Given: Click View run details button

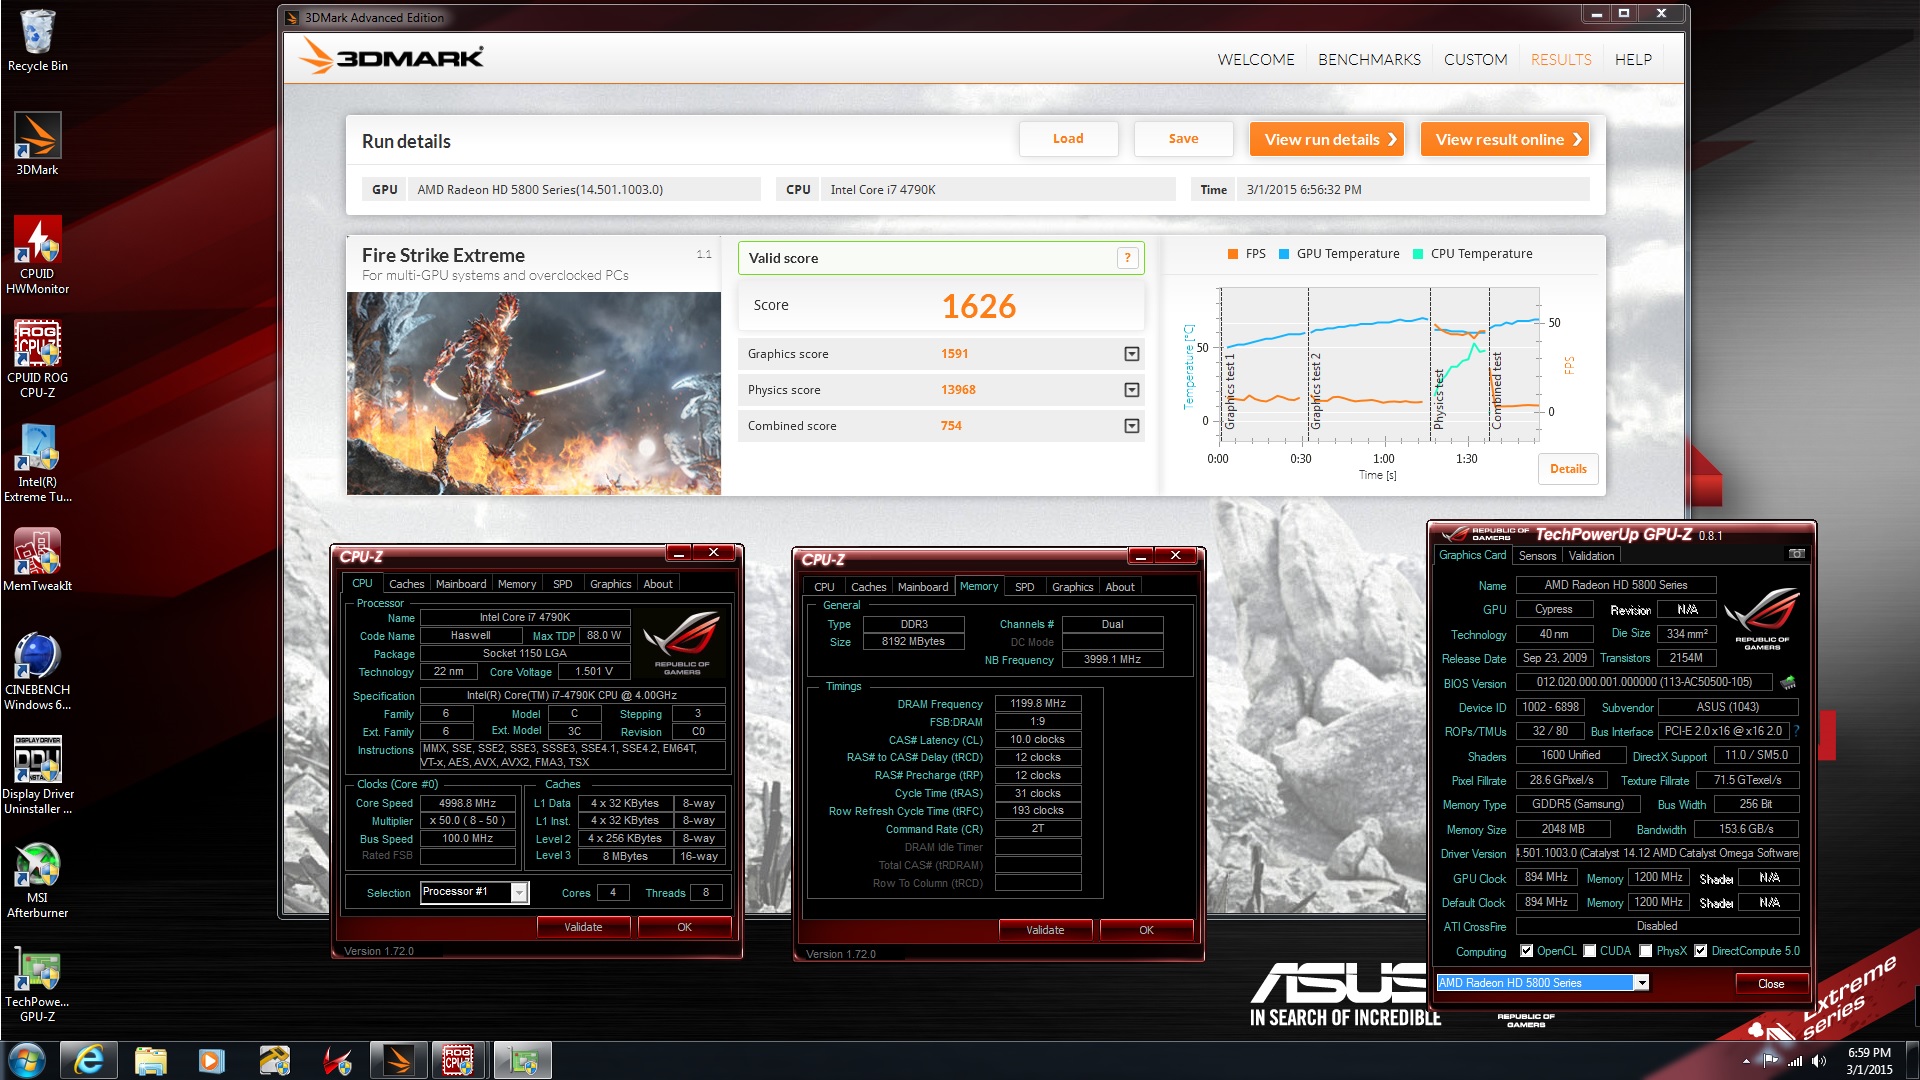Looking at the screenshot, I should pos(1327,139).
